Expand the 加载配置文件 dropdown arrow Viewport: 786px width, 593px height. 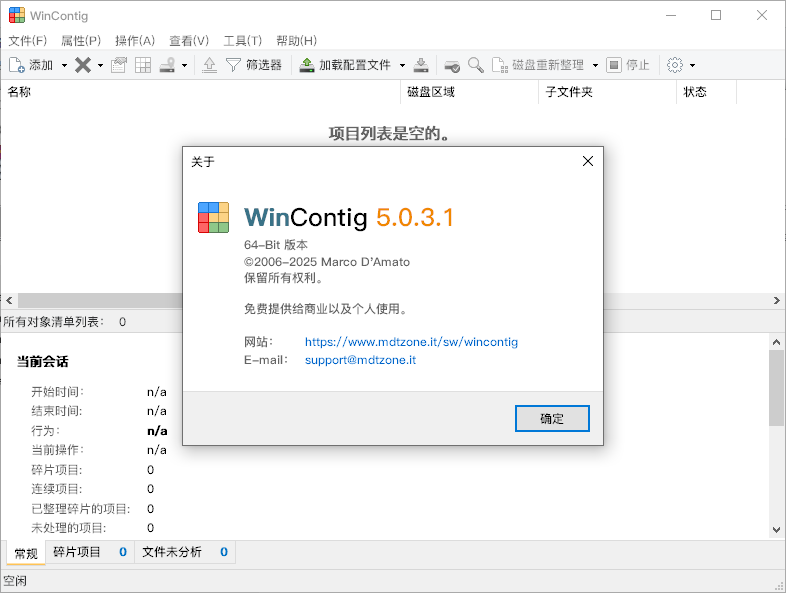pos(402,65)
